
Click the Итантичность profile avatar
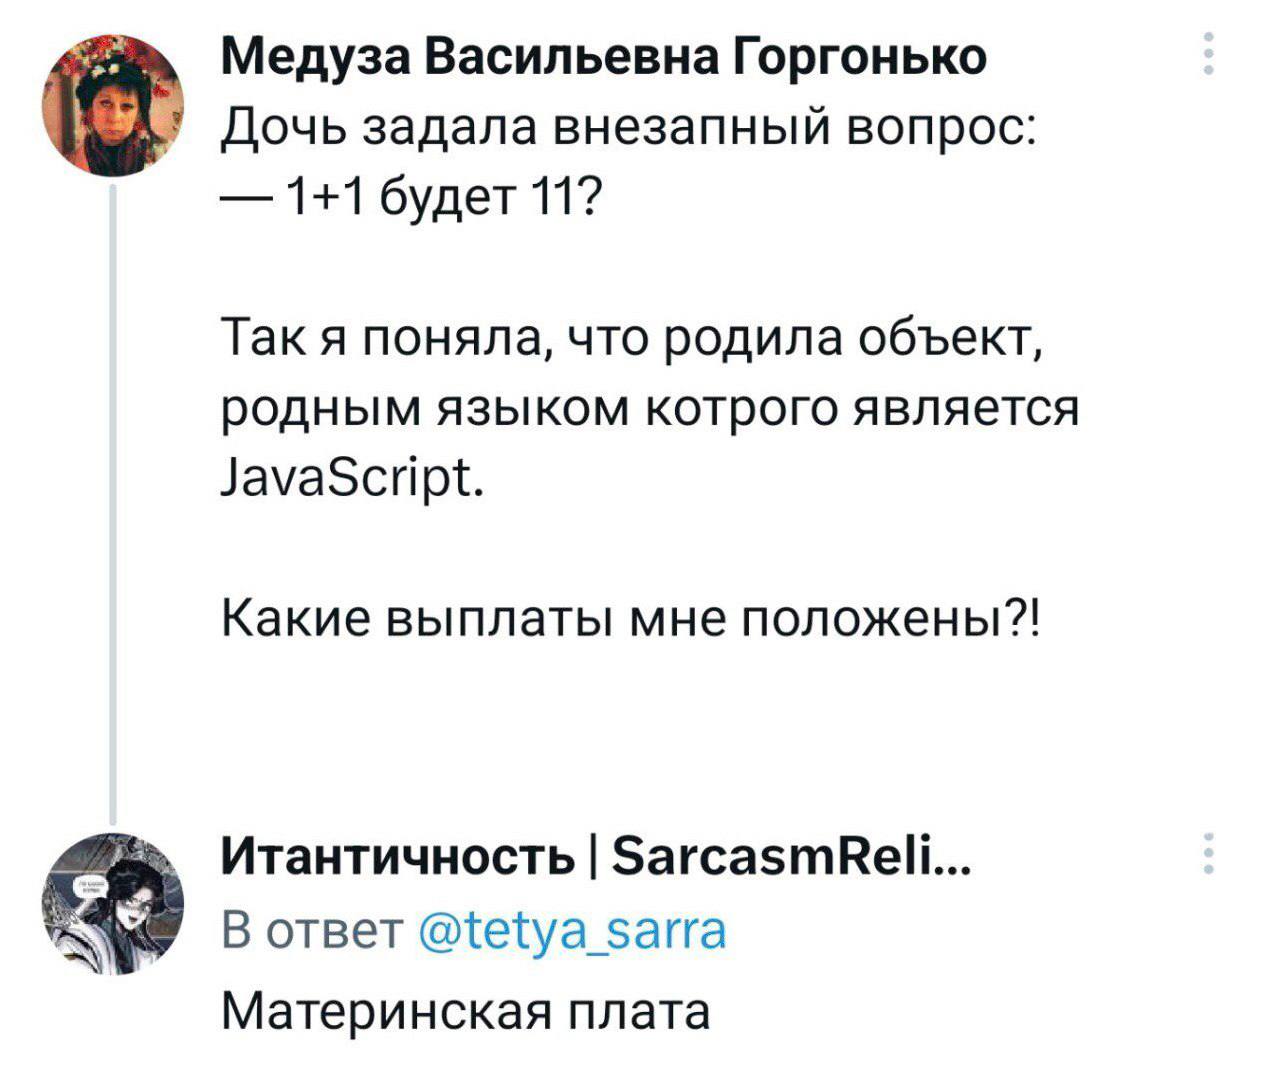pos(112,903)
